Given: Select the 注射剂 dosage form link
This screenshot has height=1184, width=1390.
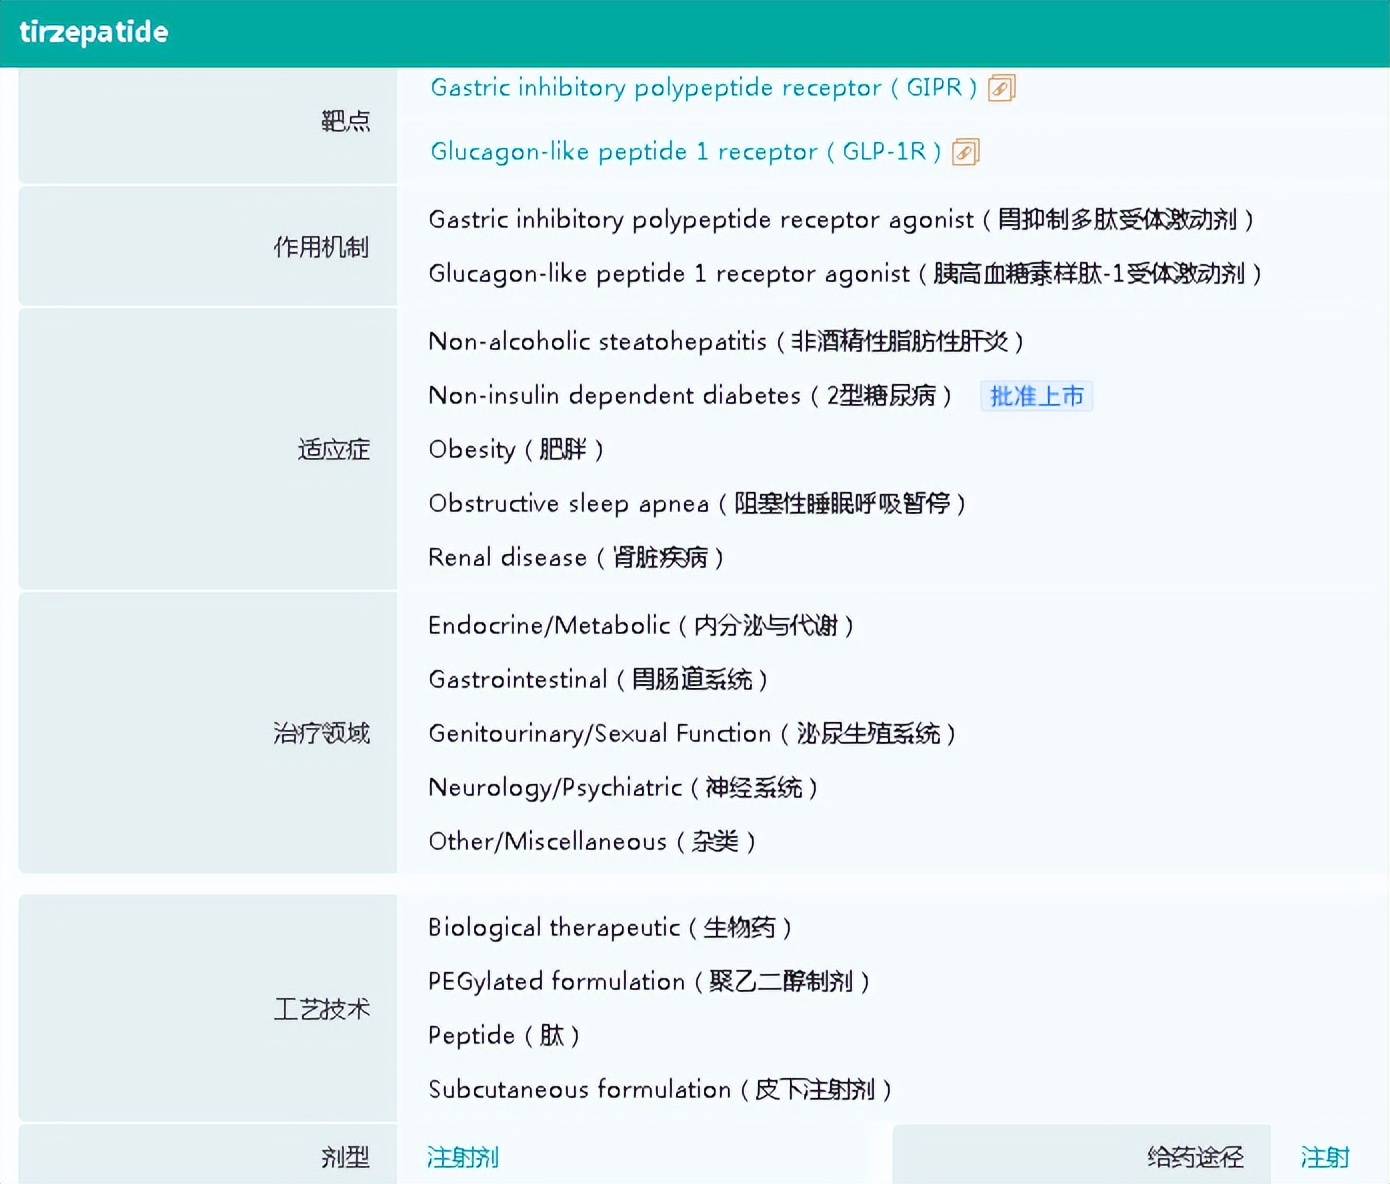Looking at the screenshot, I should (x=463, y=1157).
